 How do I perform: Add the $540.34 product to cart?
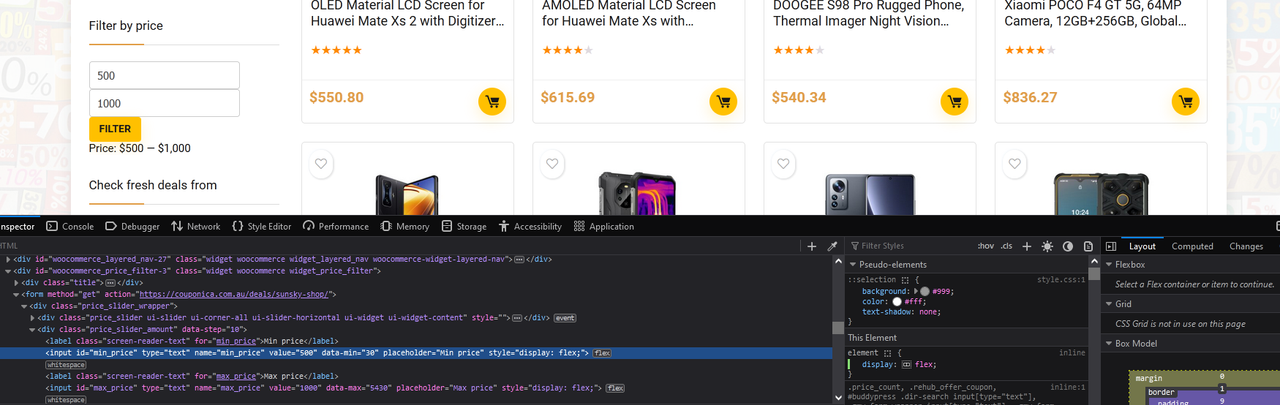[x=954, y=101]
